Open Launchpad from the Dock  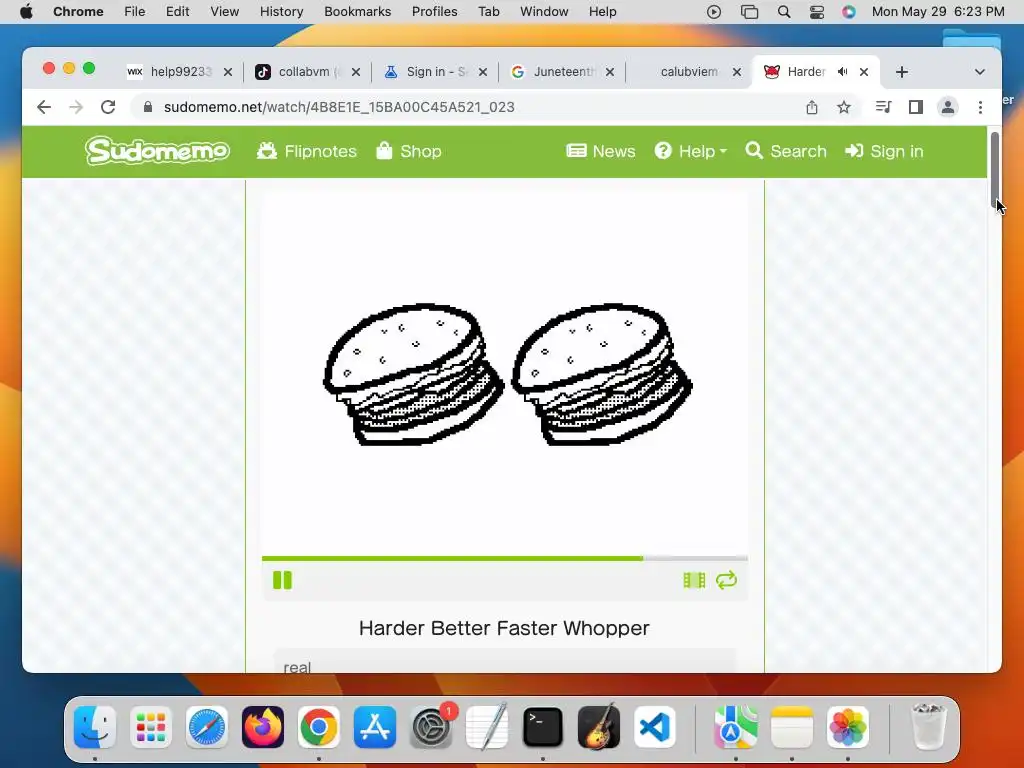pyautogui.click(x=151, y=727)
